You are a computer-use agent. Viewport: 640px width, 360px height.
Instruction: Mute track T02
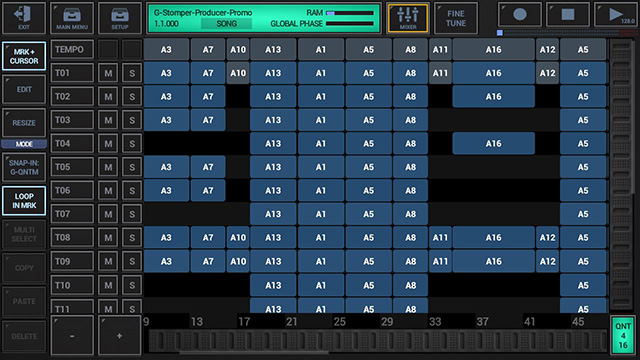108,97
